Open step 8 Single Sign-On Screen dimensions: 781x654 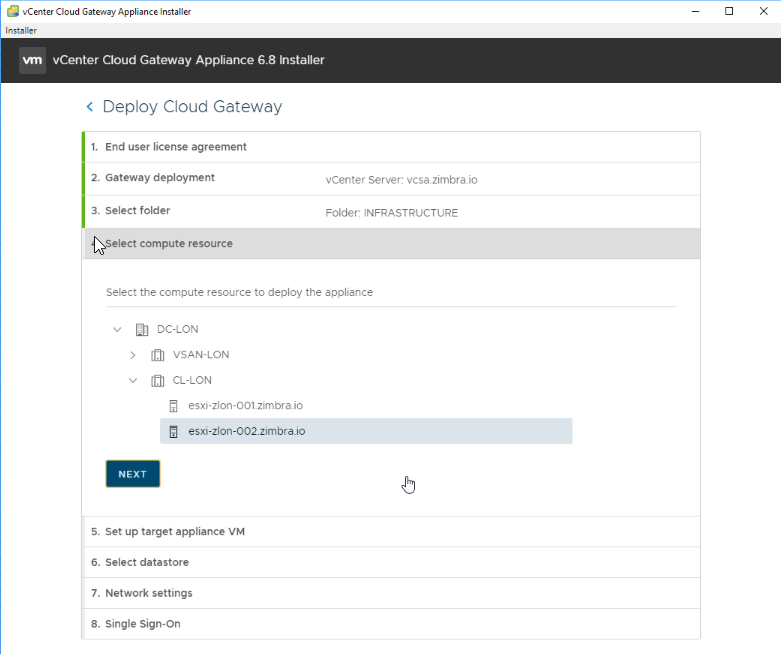pyautogui.click(x=391, y=624)
